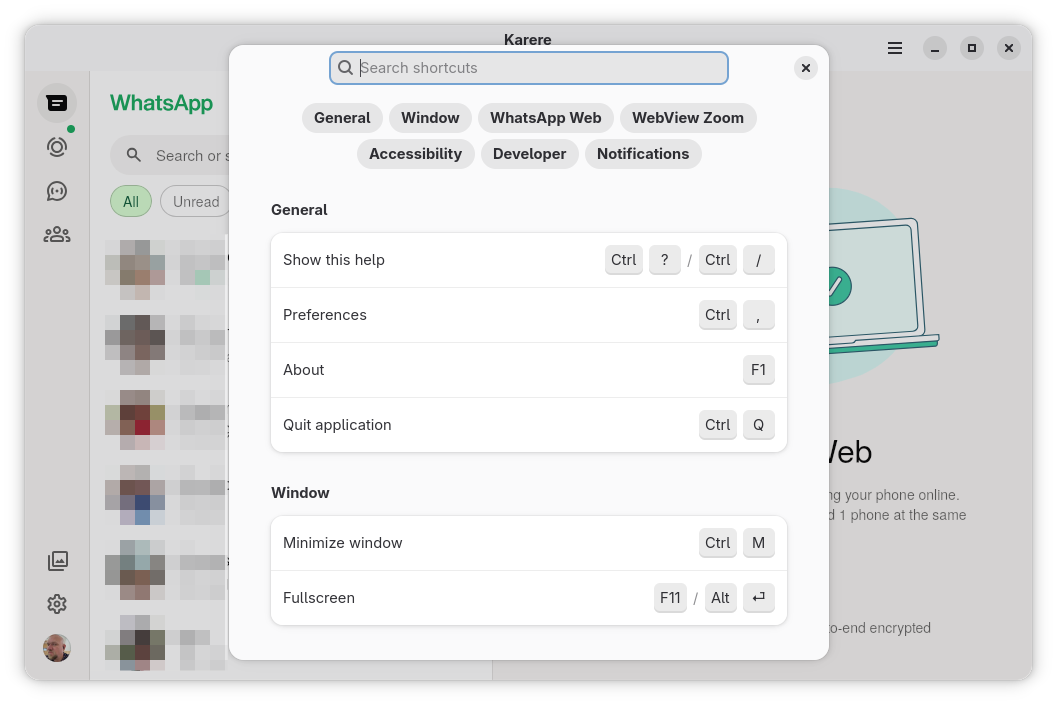Viewport: 1057px width, 705px height.
Task: Focus the Search shortcuts input field
Action: (528, 68)
